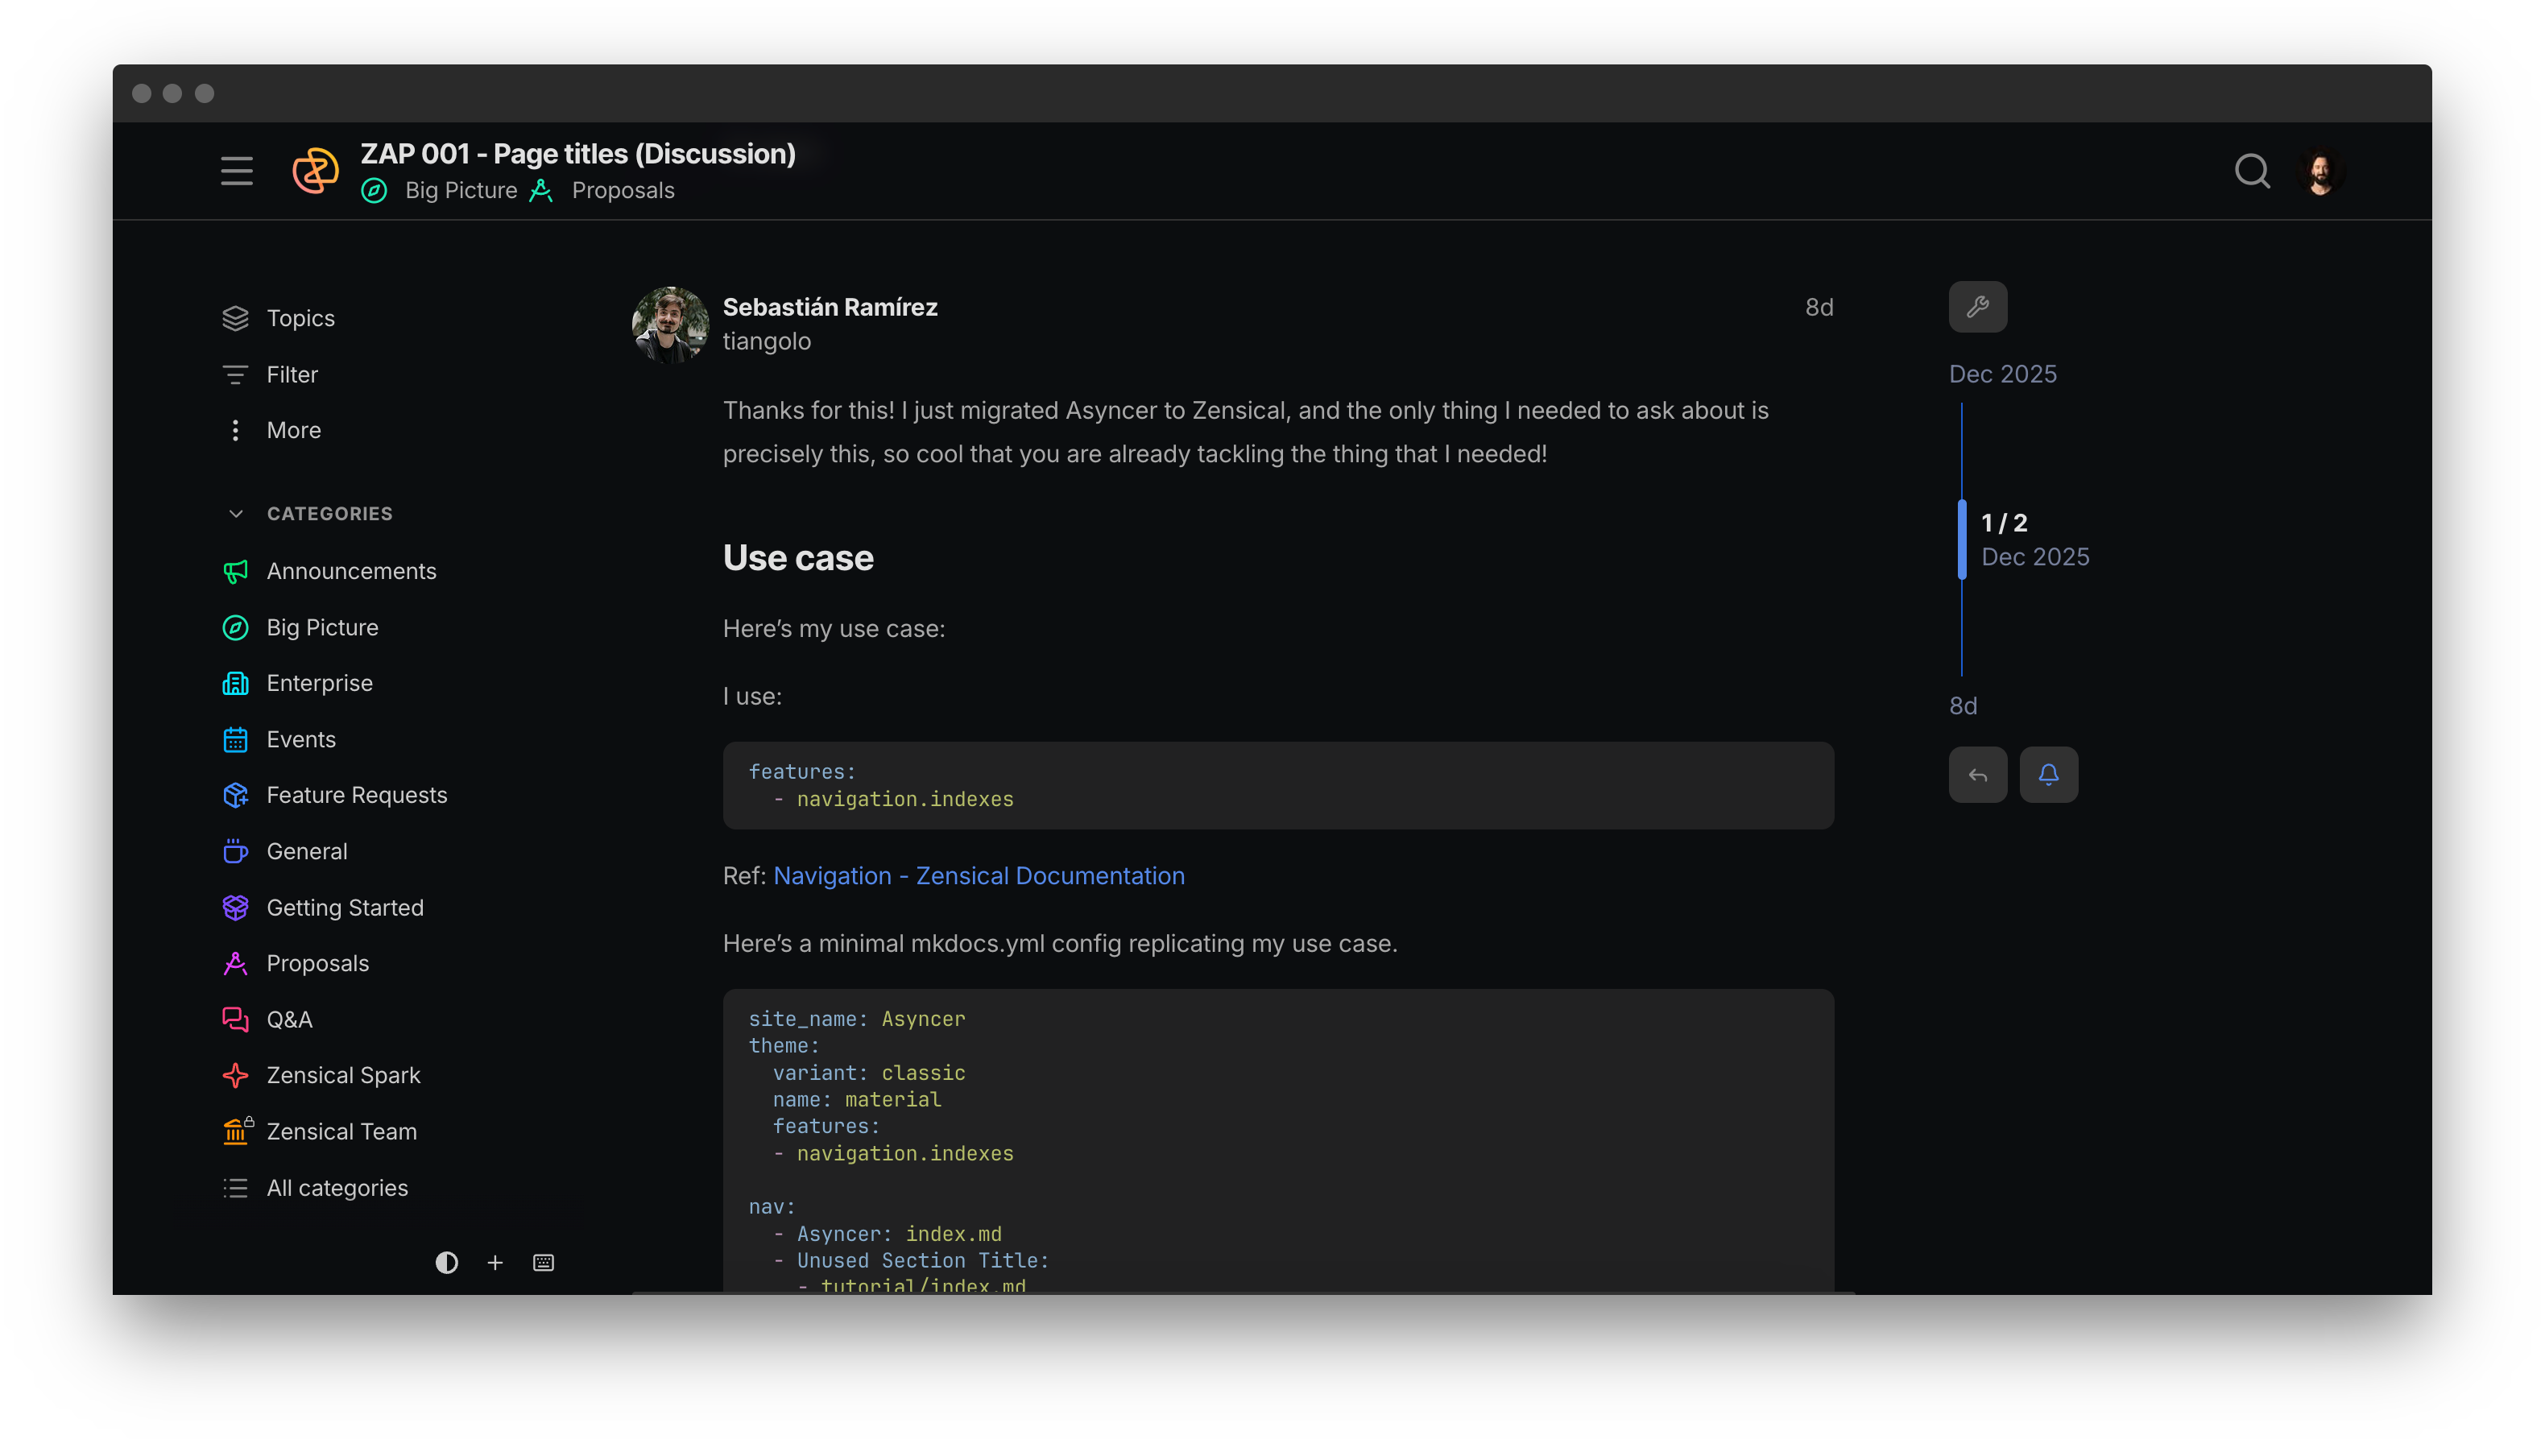This screenshot has height=1456, width=2545.
Task: Expand the More sidebar menu
Action: click(x=293, y=430)
